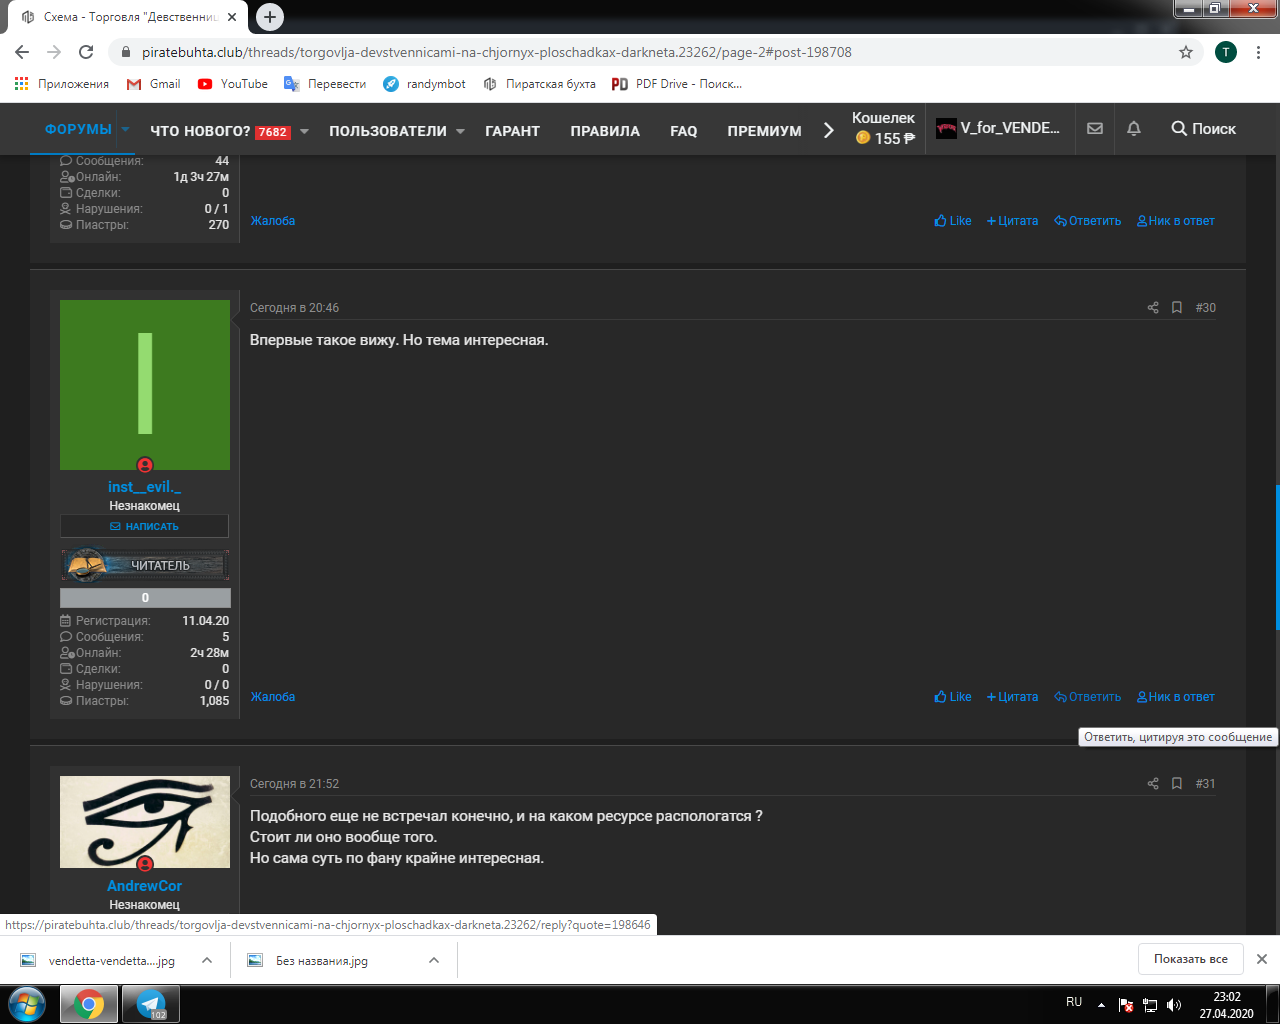The height and width of the screenshot is (1024, 1280).
Task: Add inst__evil._ post to Цитата
Action: 1012,697
